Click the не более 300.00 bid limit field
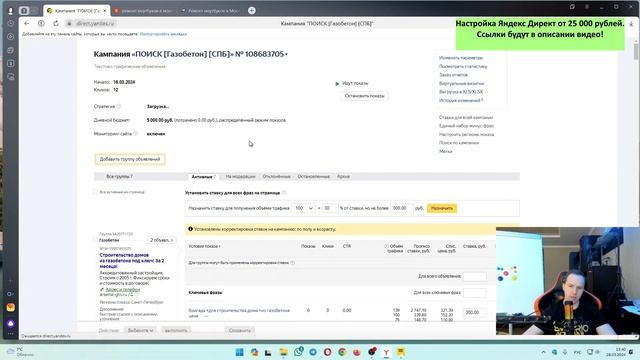Viewport: 640px width, 360px height. pyautogui.click(x=402, y=208)
